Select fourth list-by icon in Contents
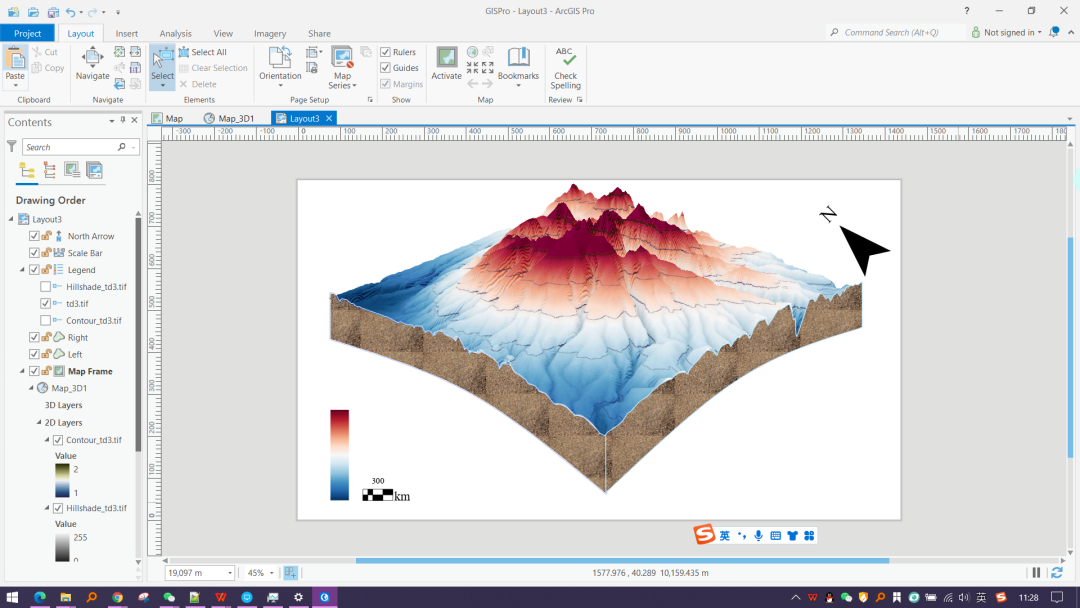Viewport: 1080px width, 608px height. pos(94,170)
